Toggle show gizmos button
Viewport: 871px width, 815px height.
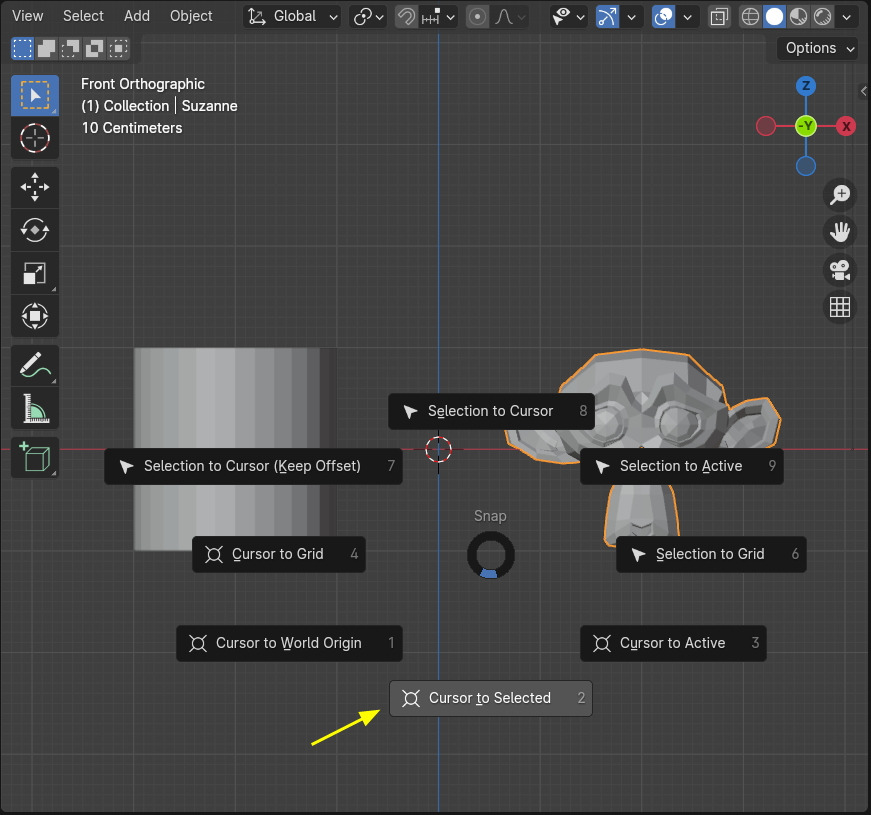607,17
